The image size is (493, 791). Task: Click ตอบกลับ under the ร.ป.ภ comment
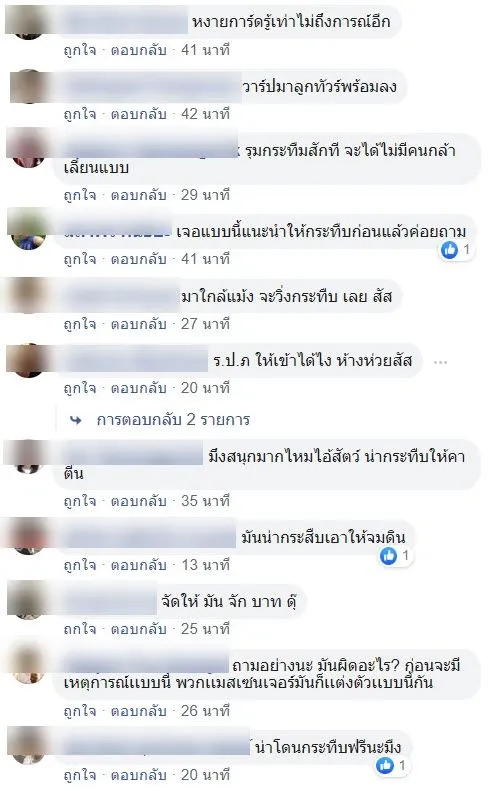coord(138,388)
